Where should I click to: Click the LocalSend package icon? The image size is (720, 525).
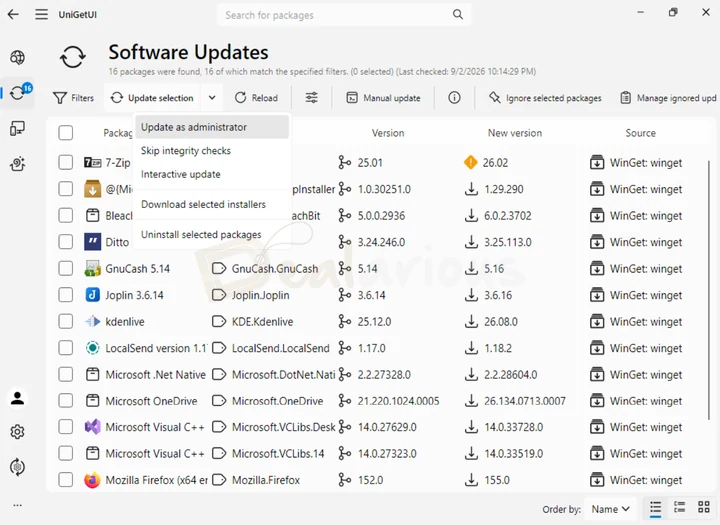[x=92, y=348]
